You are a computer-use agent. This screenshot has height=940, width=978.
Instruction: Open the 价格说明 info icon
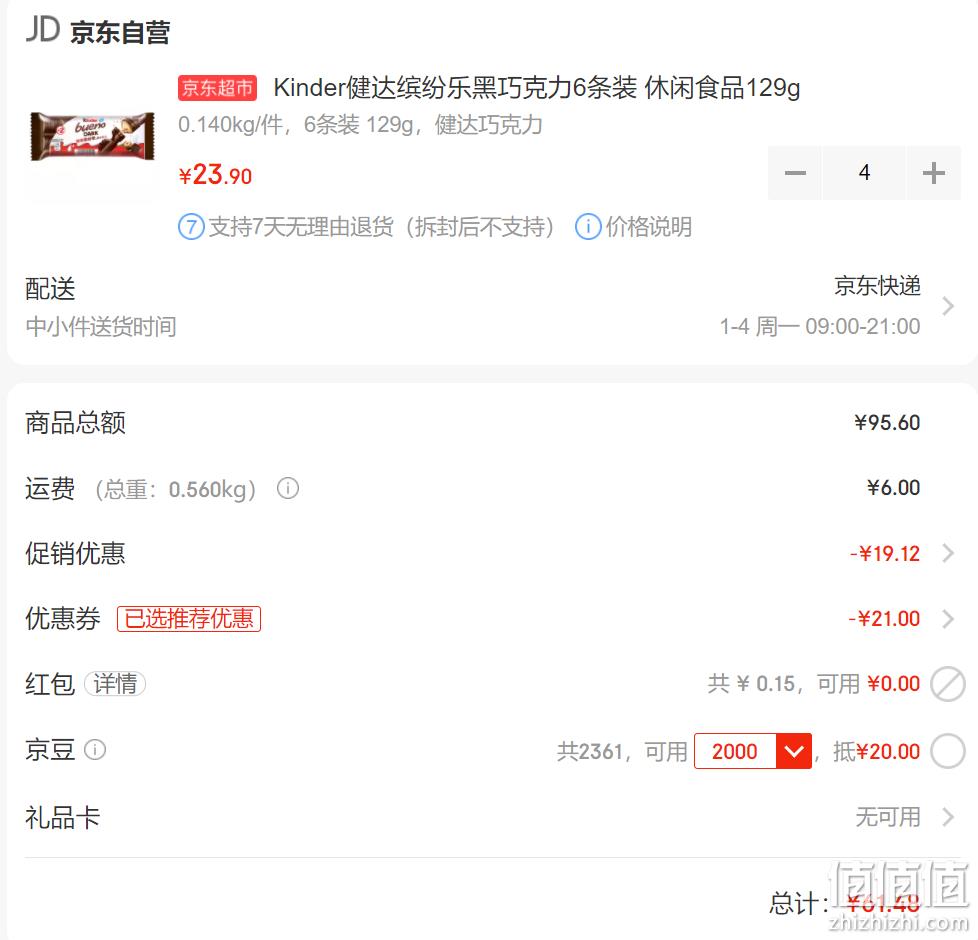pyautogui.click(x=588, y=227)
